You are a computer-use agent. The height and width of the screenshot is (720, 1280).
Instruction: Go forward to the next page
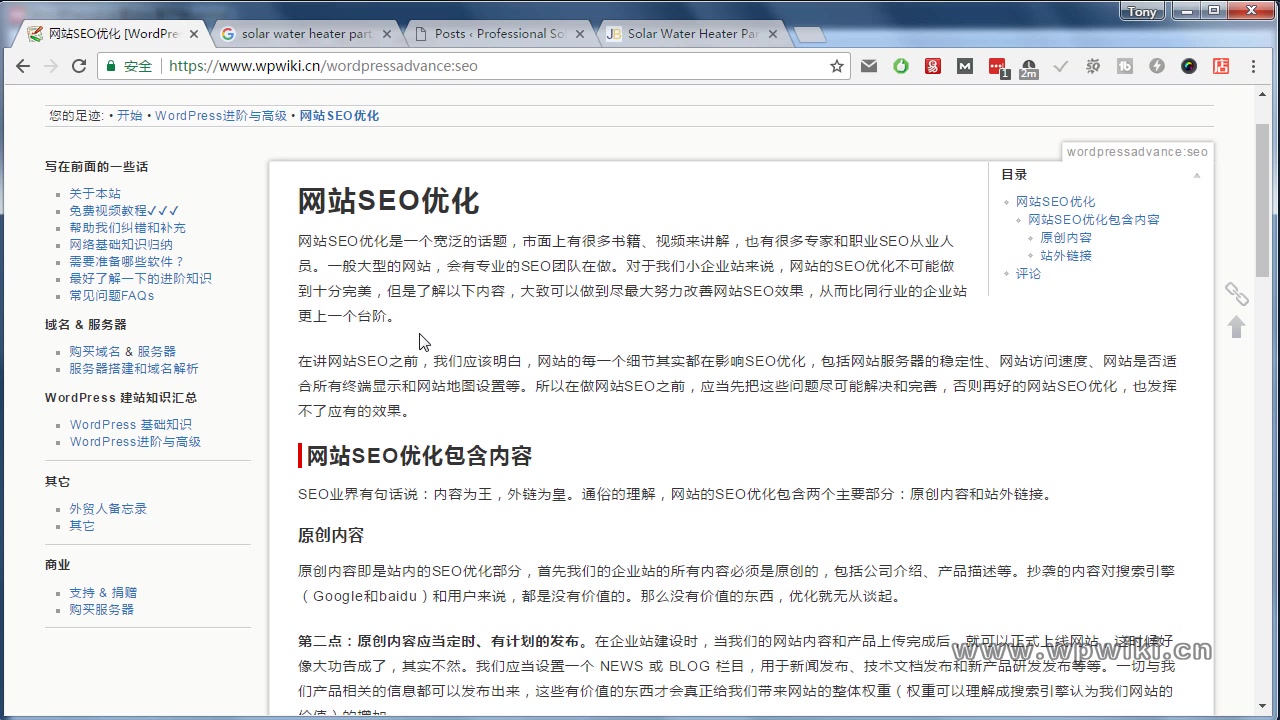[x=51, y=66]
